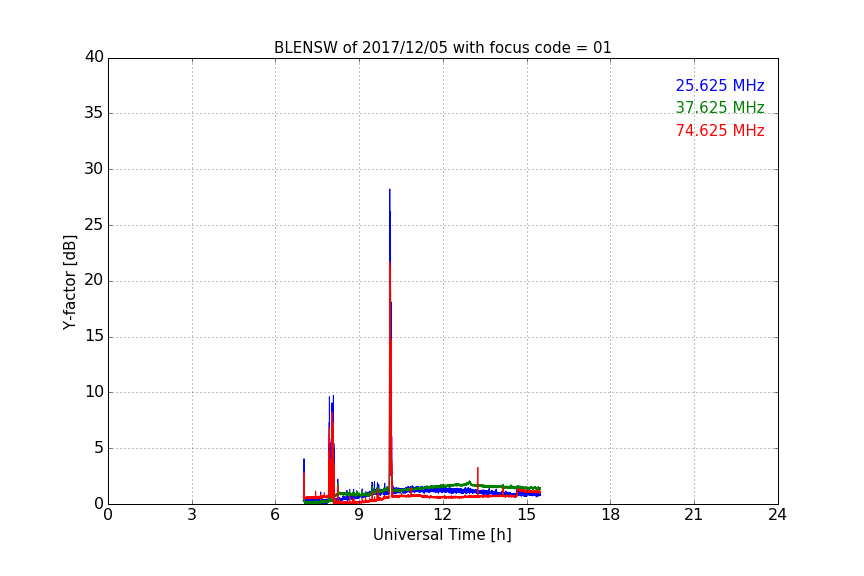
Task: Click the x-axis tick label 9
Action: pos(359,515)
